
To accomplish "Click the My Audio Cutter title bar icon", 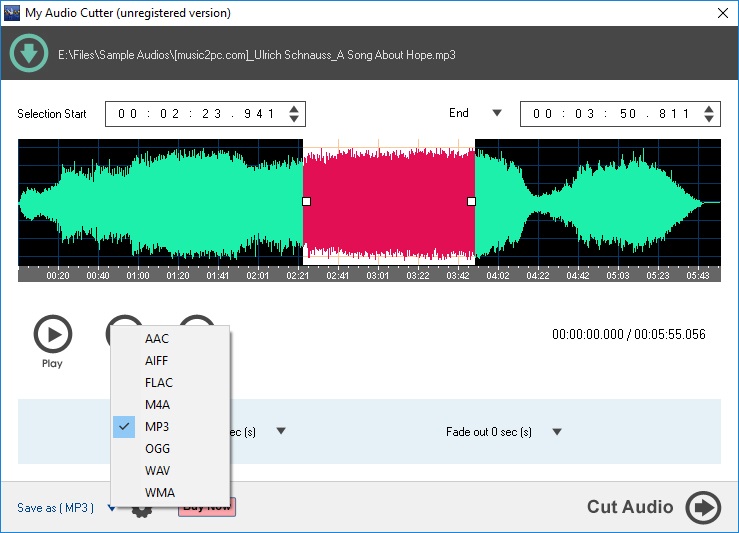I will click(11, 13).
